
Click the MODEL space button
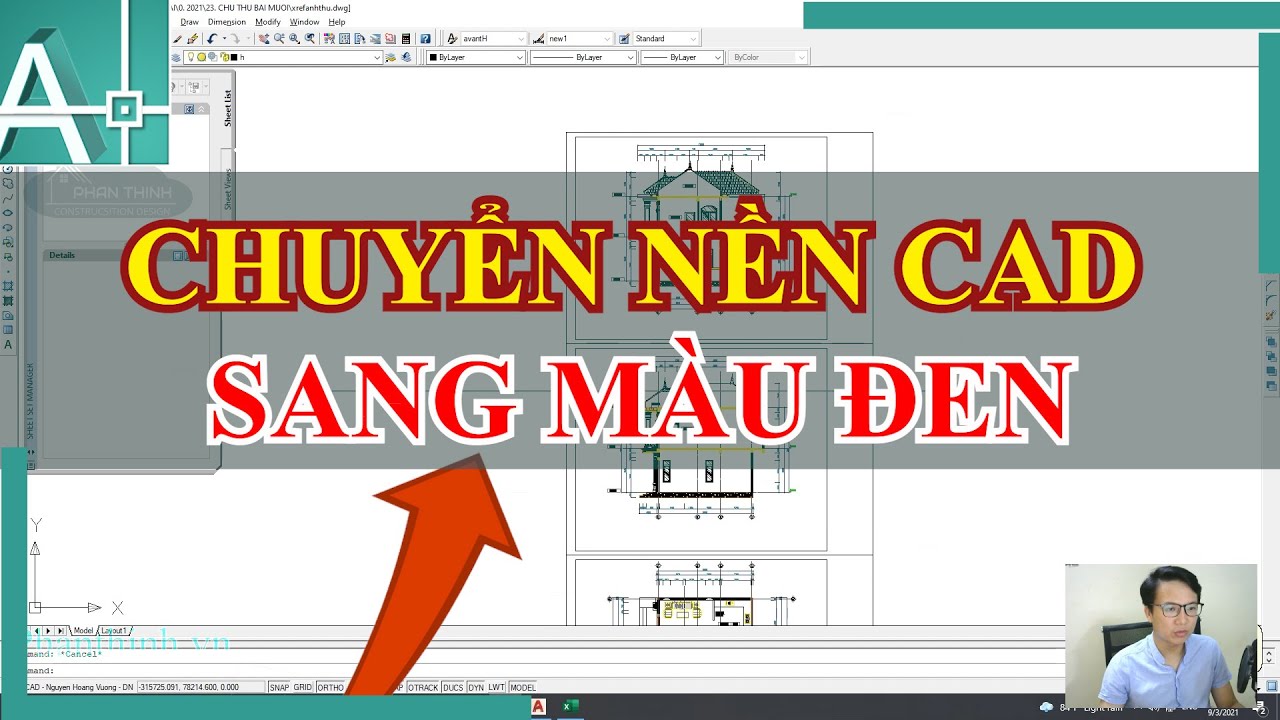tap(523, 688)
